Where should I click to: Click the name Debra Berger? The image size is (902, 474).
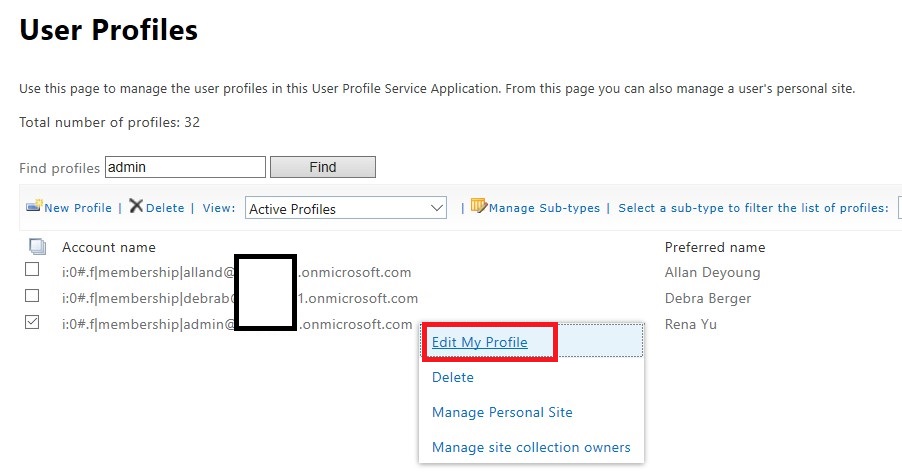point(708,299)
